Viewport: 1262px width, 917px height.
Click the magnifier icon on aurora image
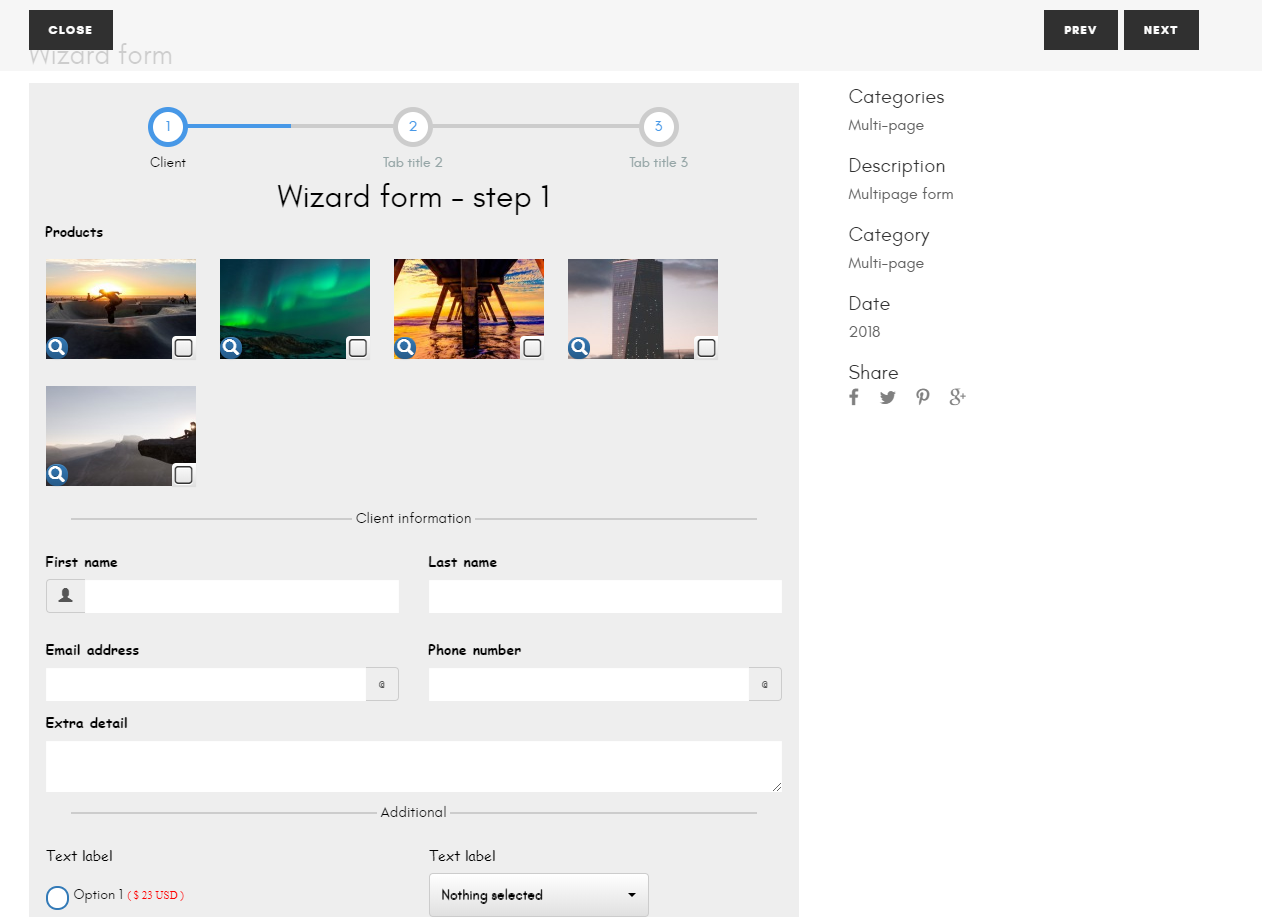[x=230, y=347]
